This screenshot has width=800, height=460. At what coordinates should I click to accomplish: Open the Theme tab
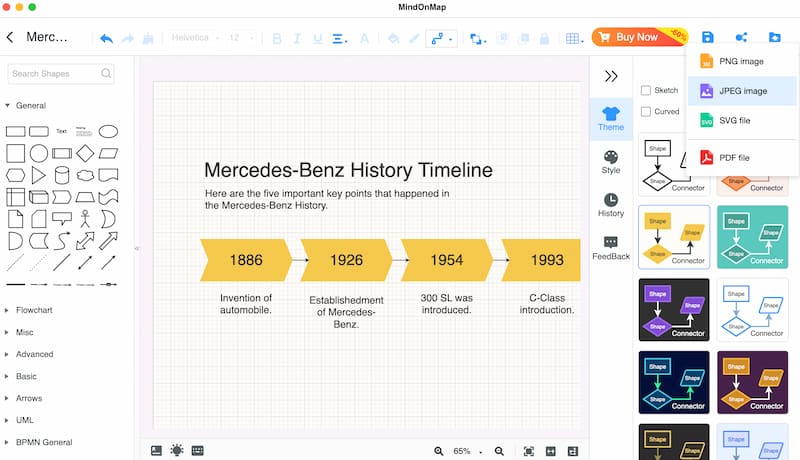tap(611, 119)
